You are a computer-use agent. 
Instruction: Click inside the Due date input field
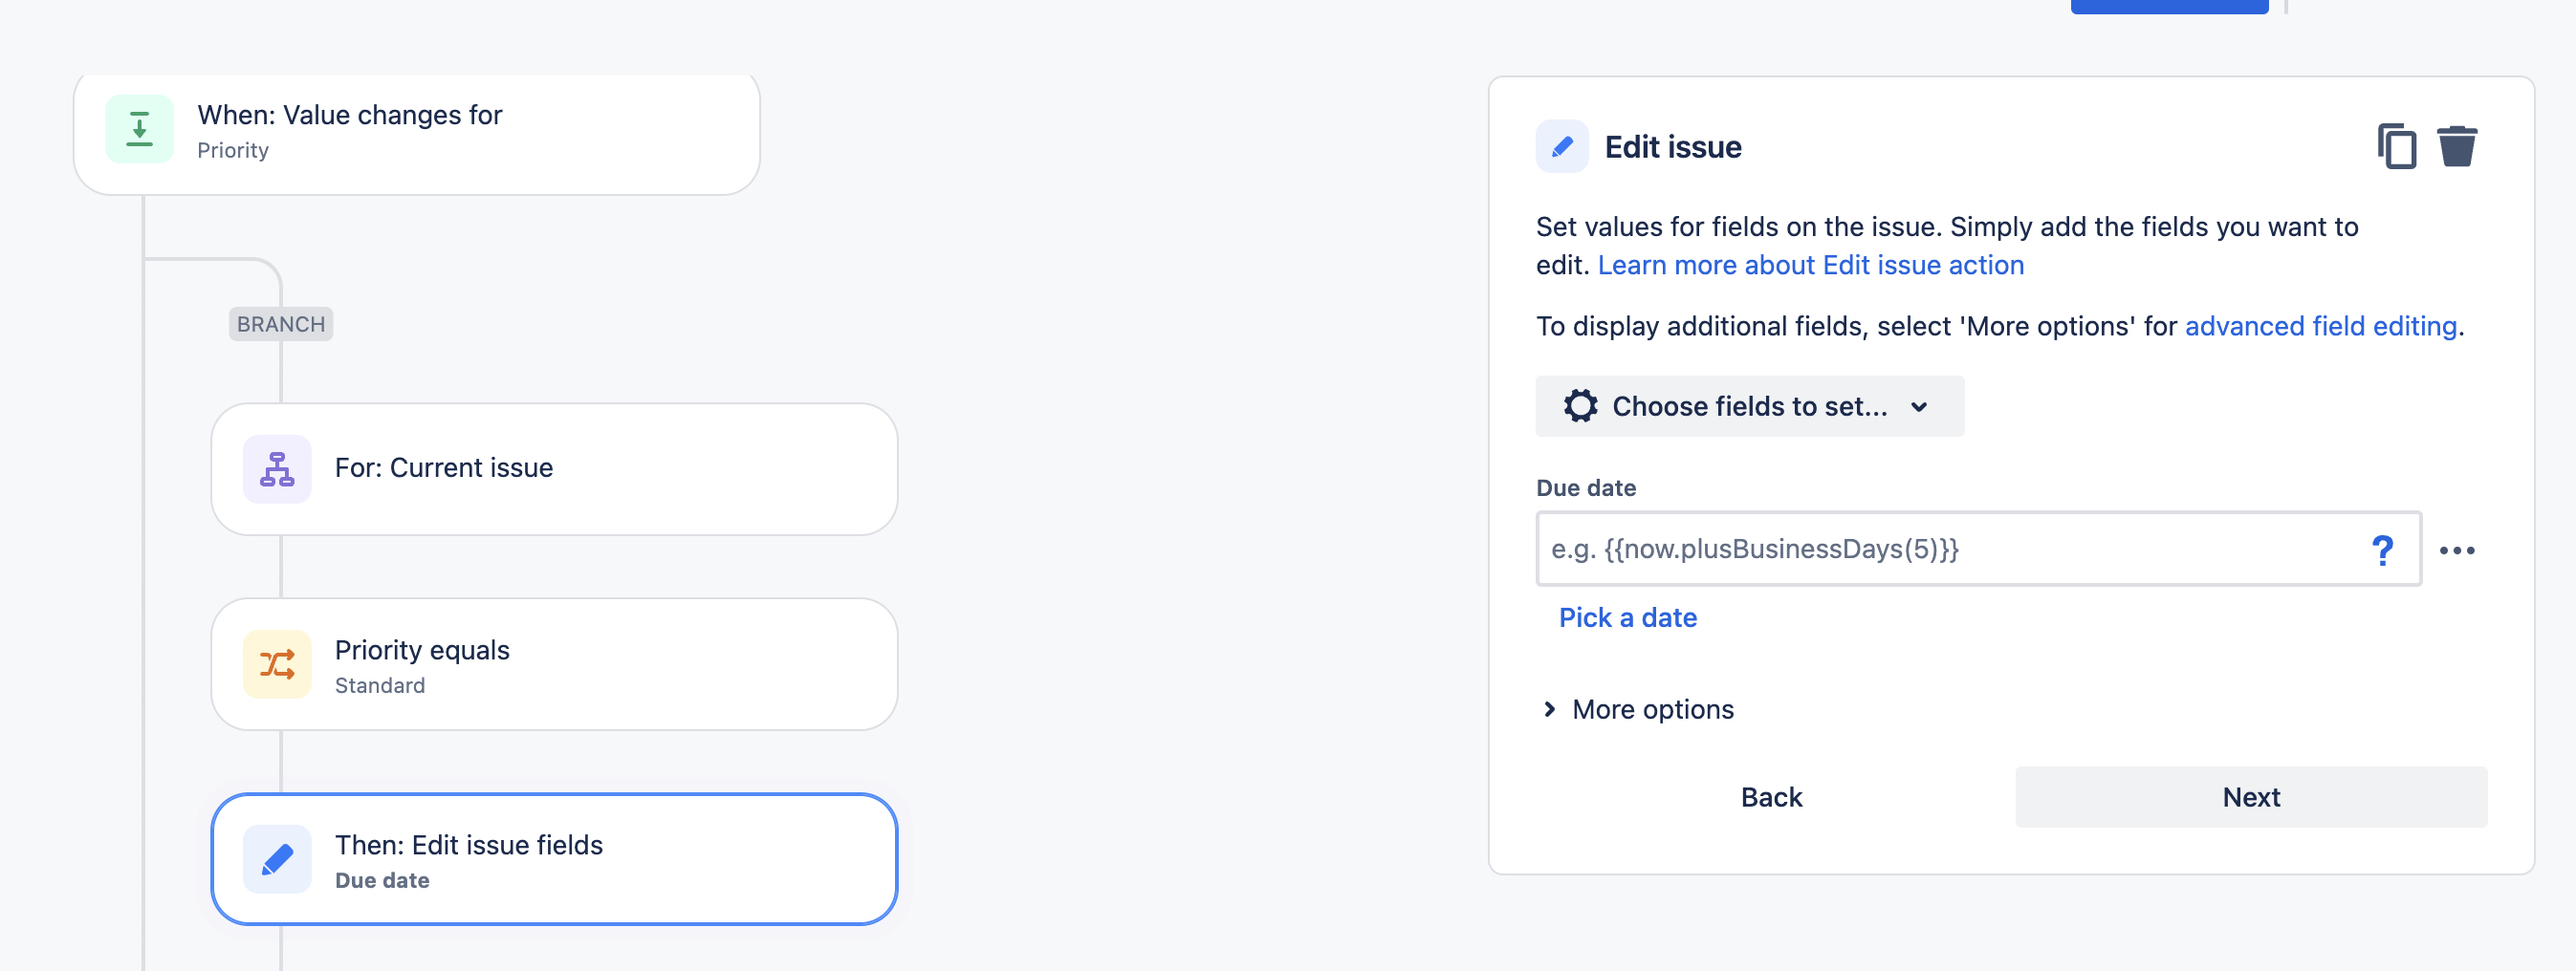[x=1950, y=549]
